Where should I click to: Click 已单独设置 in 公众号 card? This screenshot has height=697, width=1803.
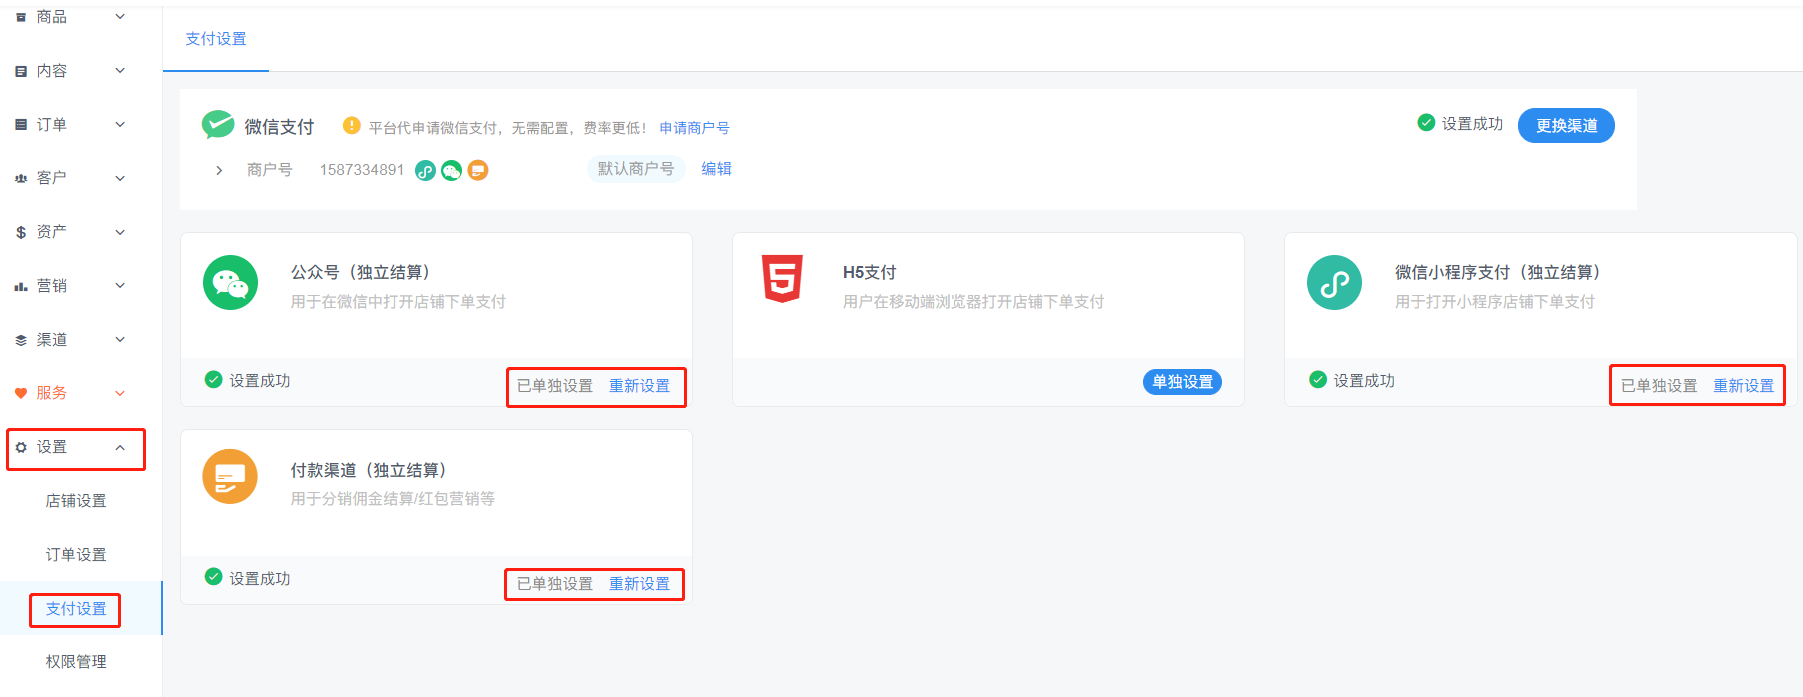555,386
